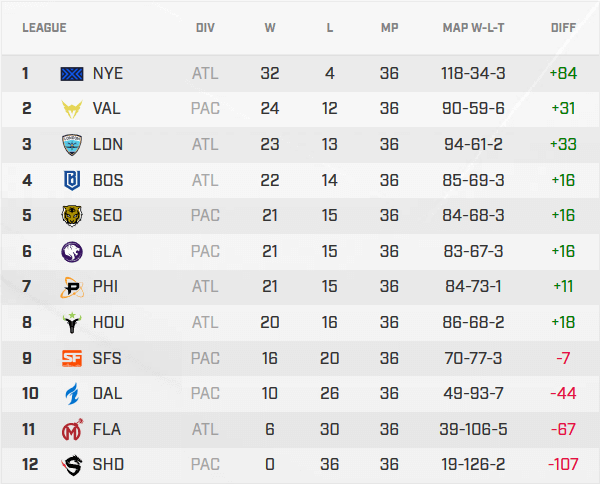
Task: Click the MAP W-L-T column header
Action: (473, 28)
